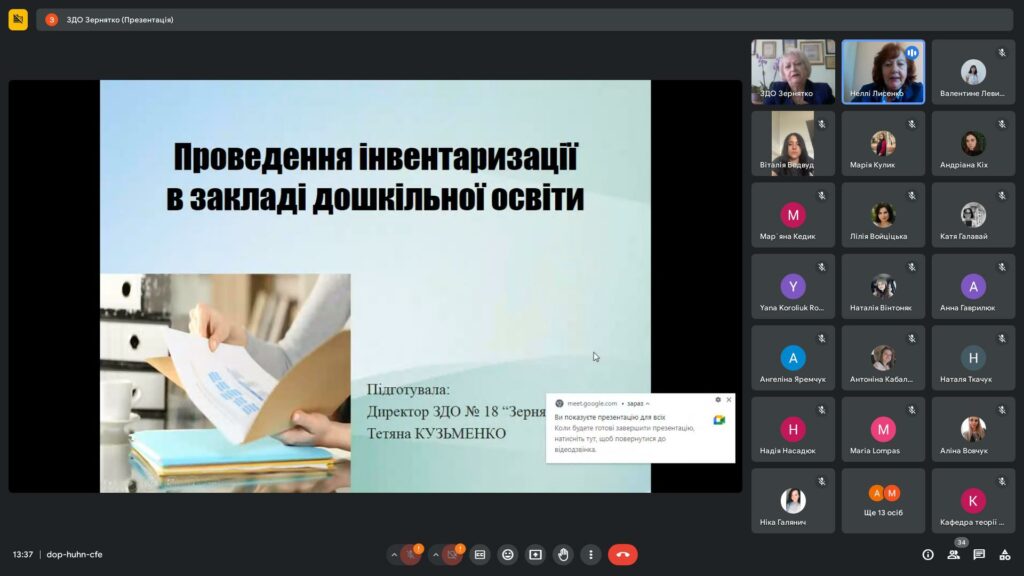The image size is (1024, 576).
Task: Turn on closed captions
Action: (x=480, y=554)
